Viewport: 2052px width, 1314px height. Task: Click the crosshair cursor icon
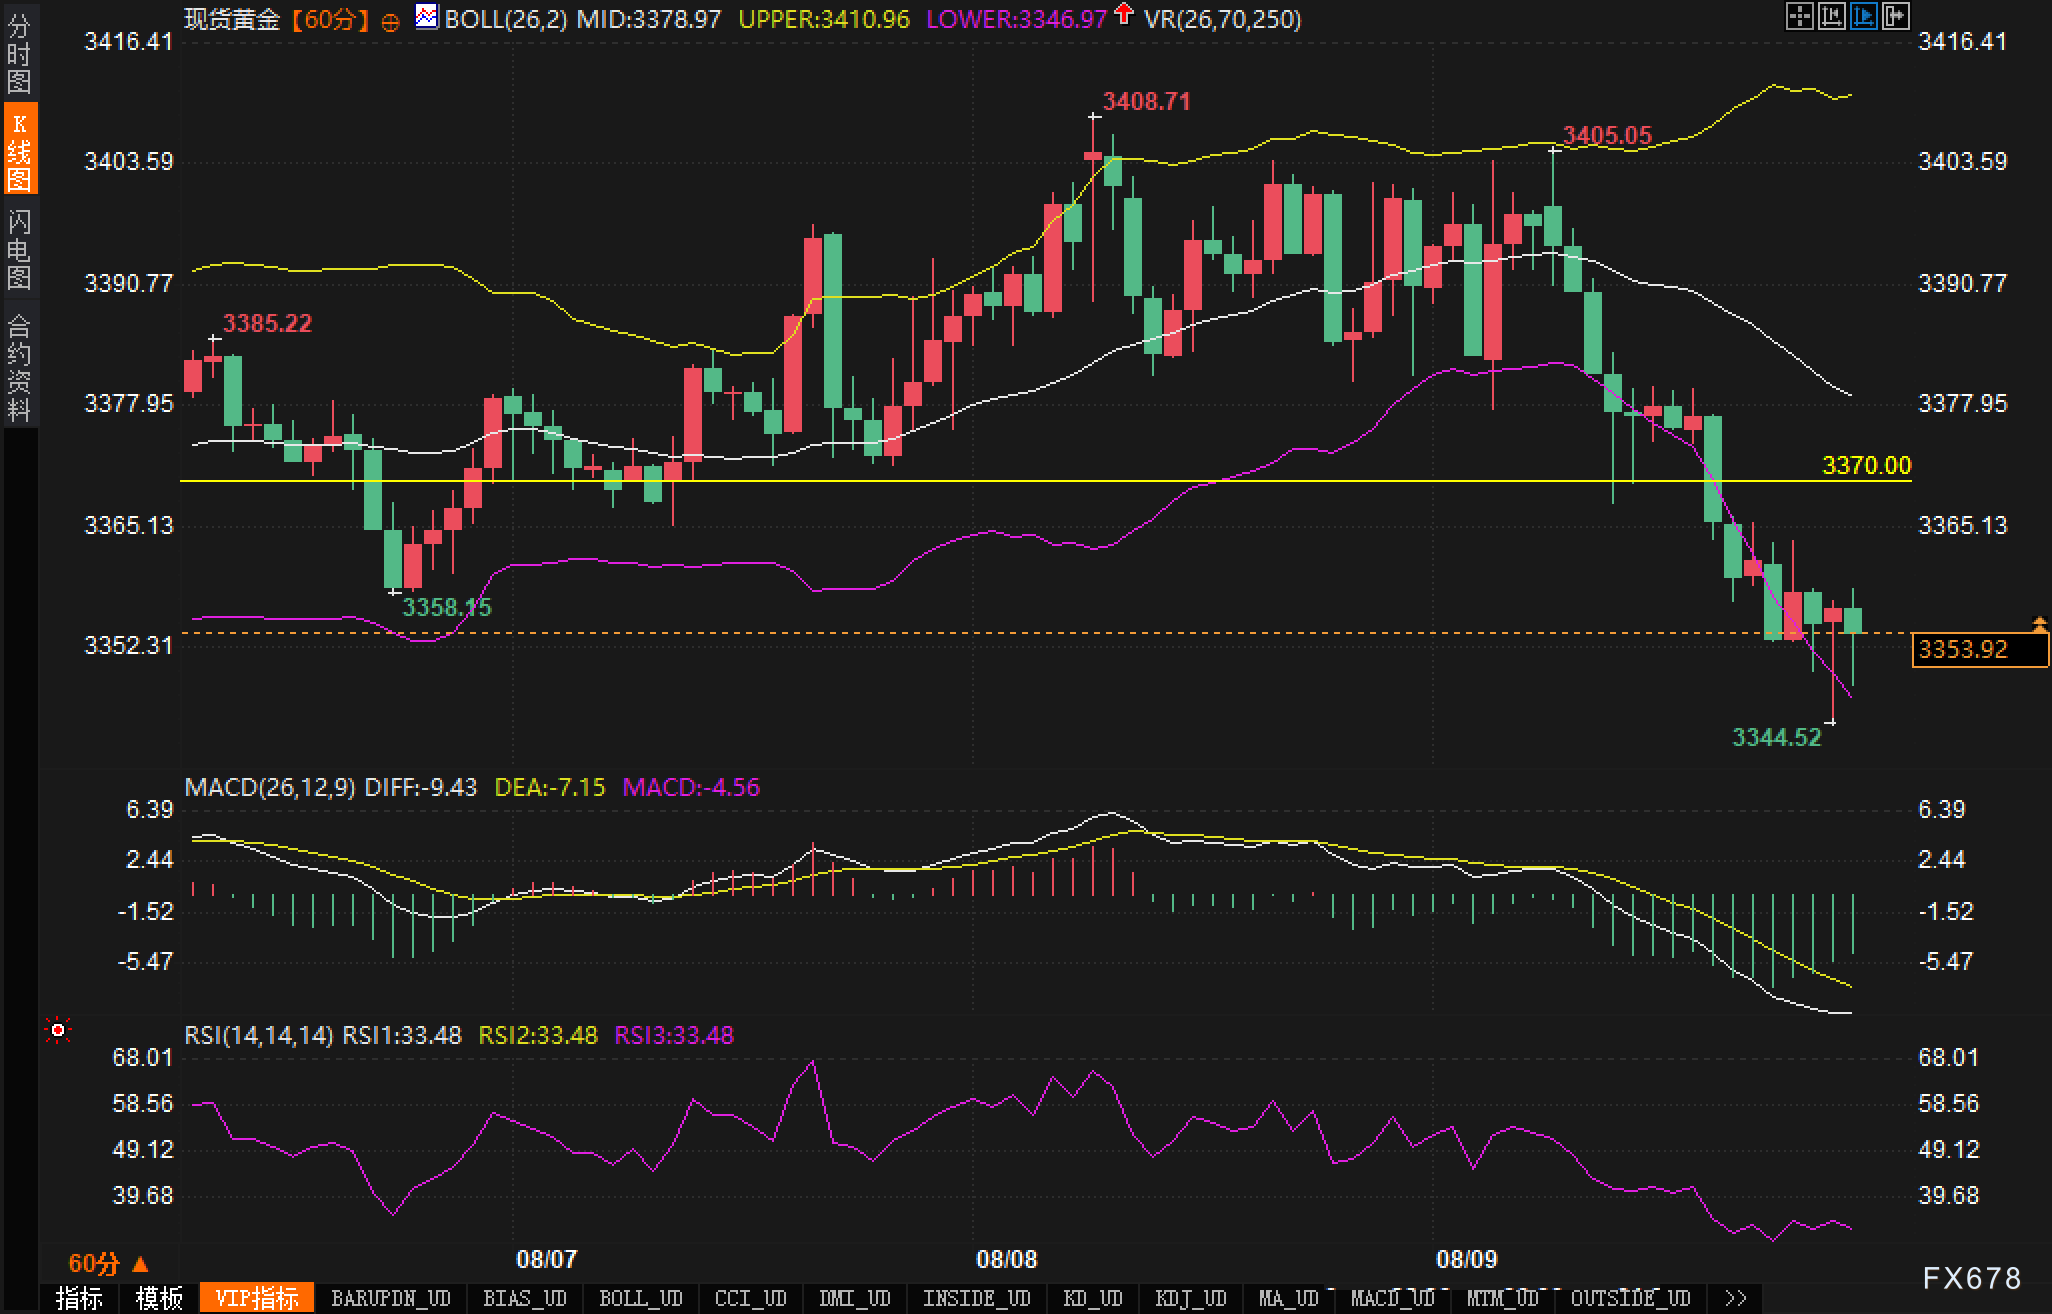tap(1799, 16)
